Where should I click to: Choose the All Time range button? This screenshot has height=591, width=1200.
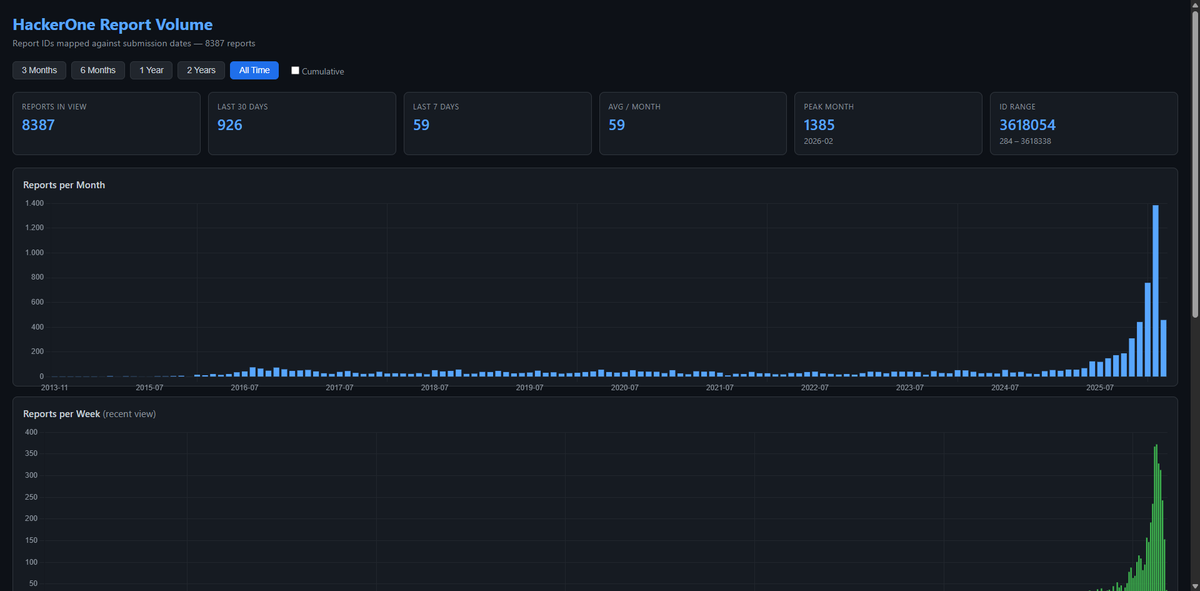click(254, 70)
